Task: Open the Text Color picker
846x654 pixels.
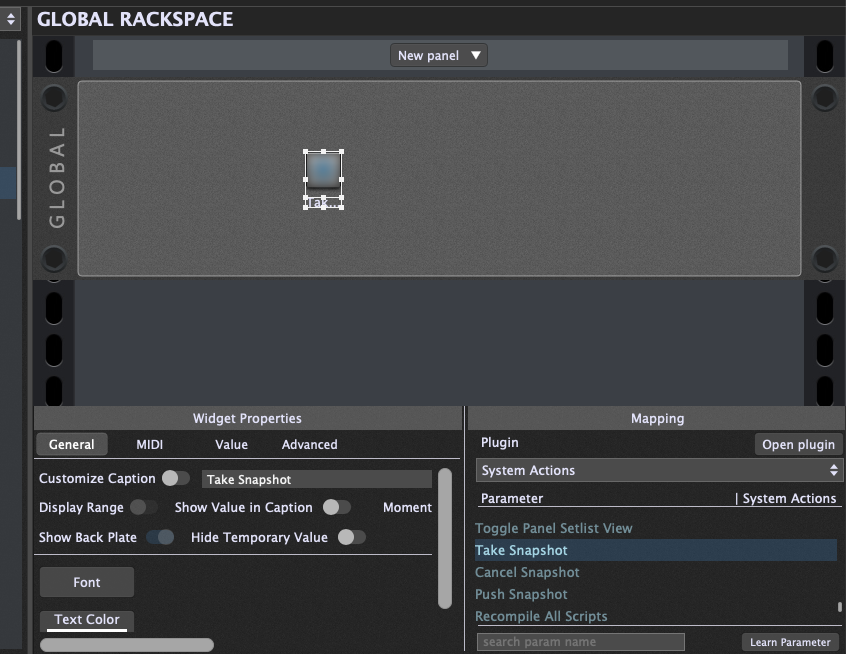Action: tap(87, 620)
